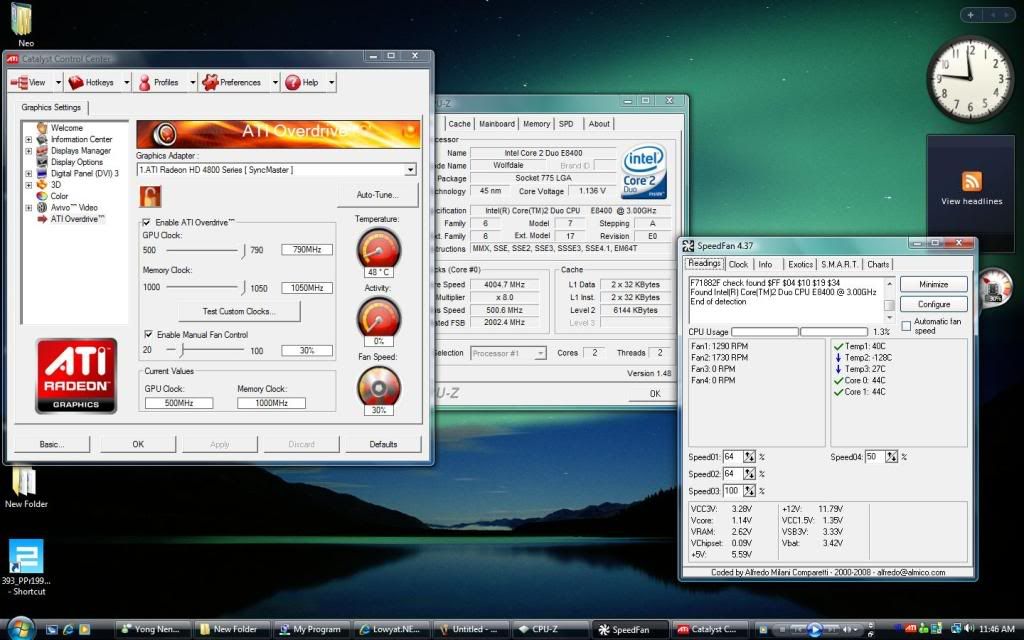Open the Profiles toolbar icon

(145, 82)
